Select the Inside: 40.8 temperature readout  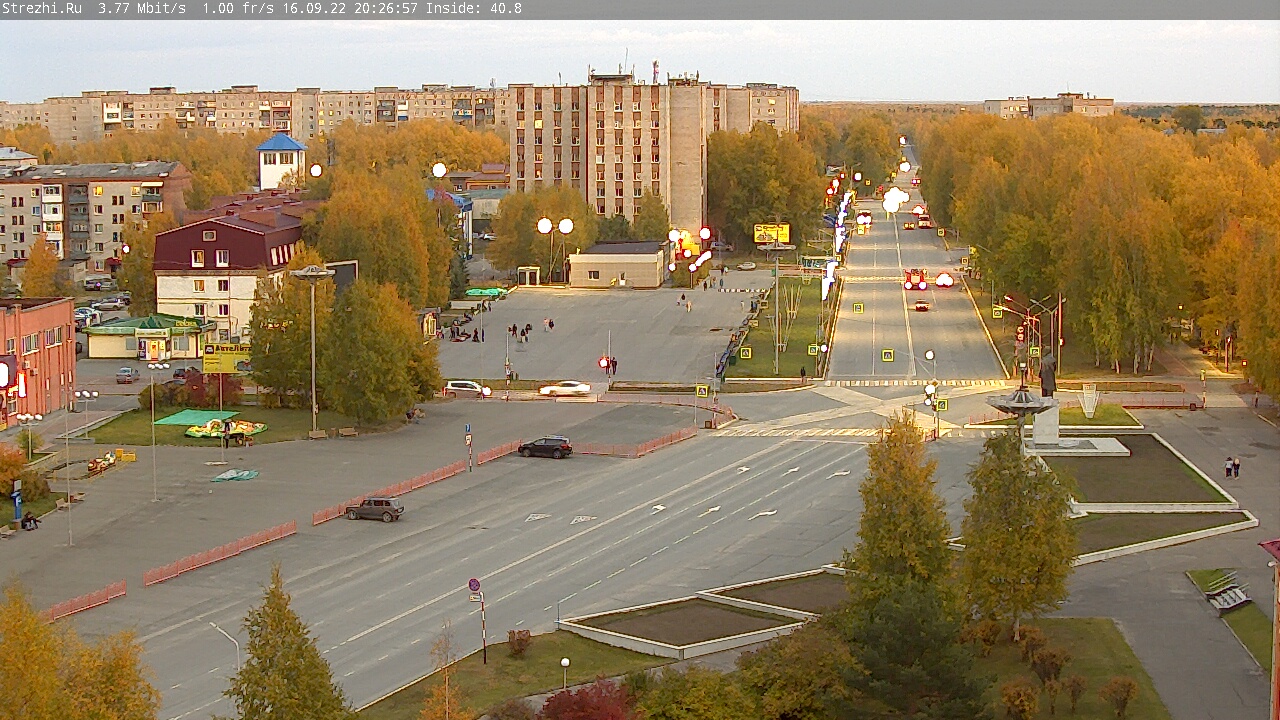[474, 8]
